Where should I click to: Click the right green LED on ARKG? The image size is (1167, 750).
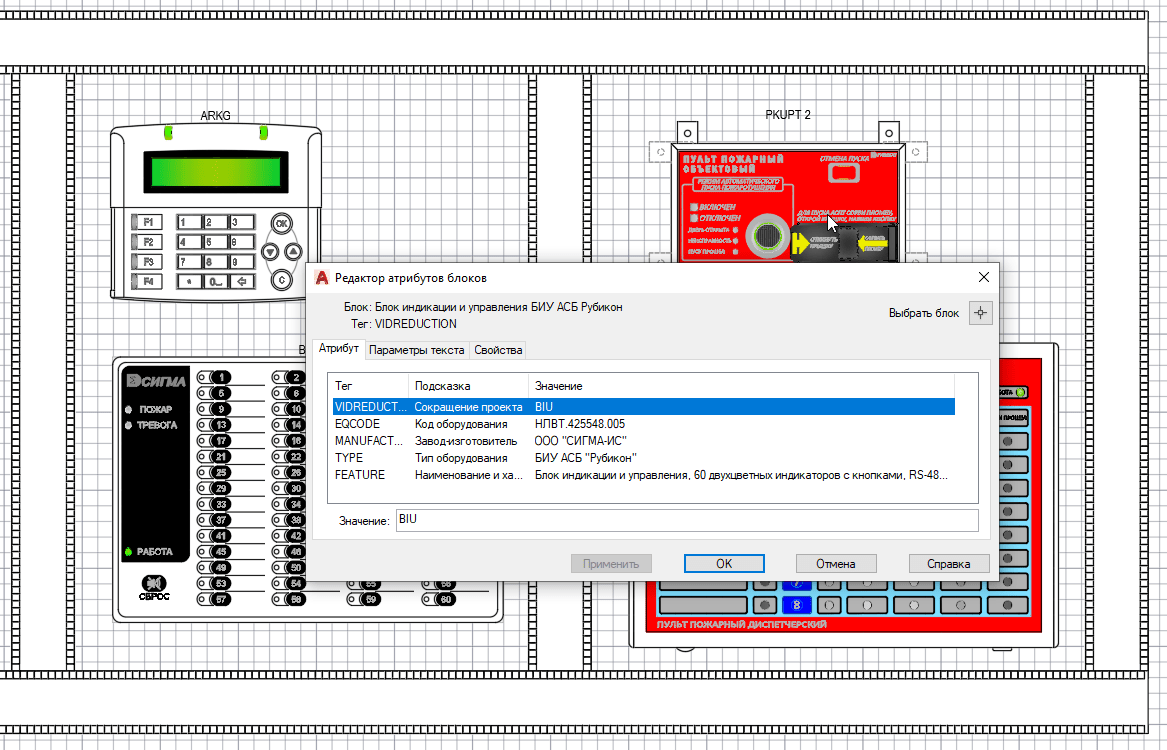click(263, 133)
